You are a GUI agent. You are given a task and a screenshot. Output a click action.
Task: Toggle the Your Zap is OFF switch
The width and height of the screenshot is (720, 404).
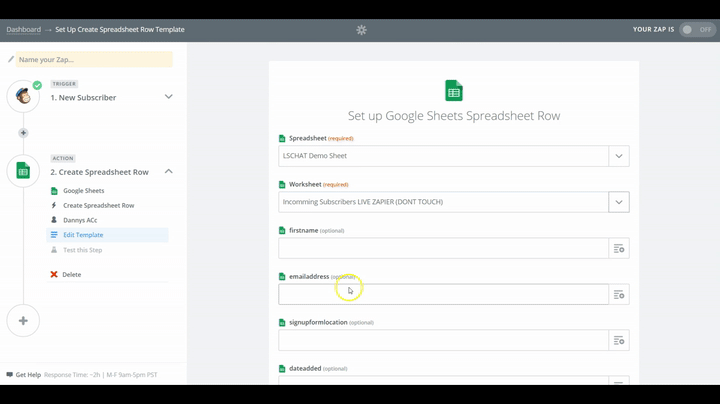point(697,30)
